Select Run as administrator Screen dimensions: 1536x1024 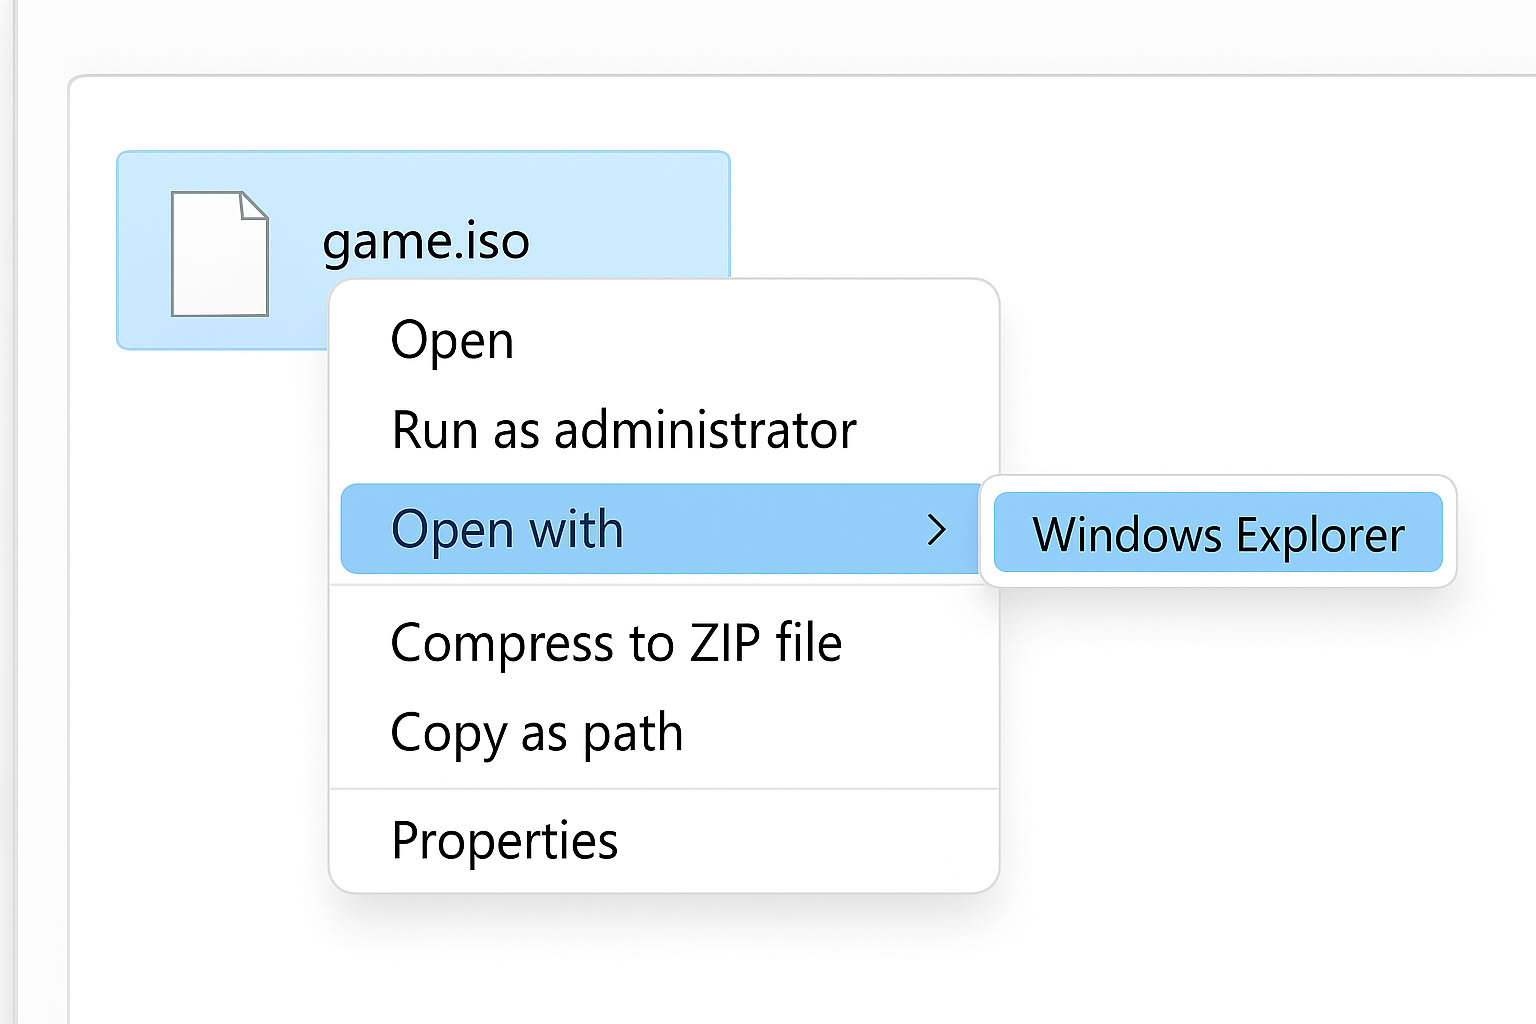[x=623, y=430]
